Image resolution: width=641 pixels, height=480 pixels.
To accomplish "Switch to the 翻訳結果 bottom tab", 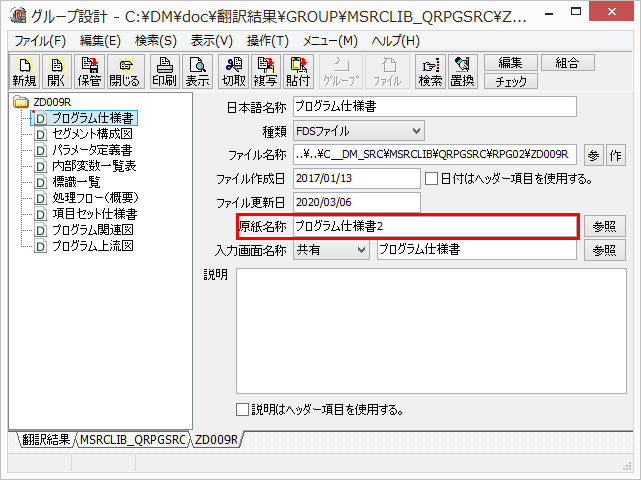I will coord(46,440).
